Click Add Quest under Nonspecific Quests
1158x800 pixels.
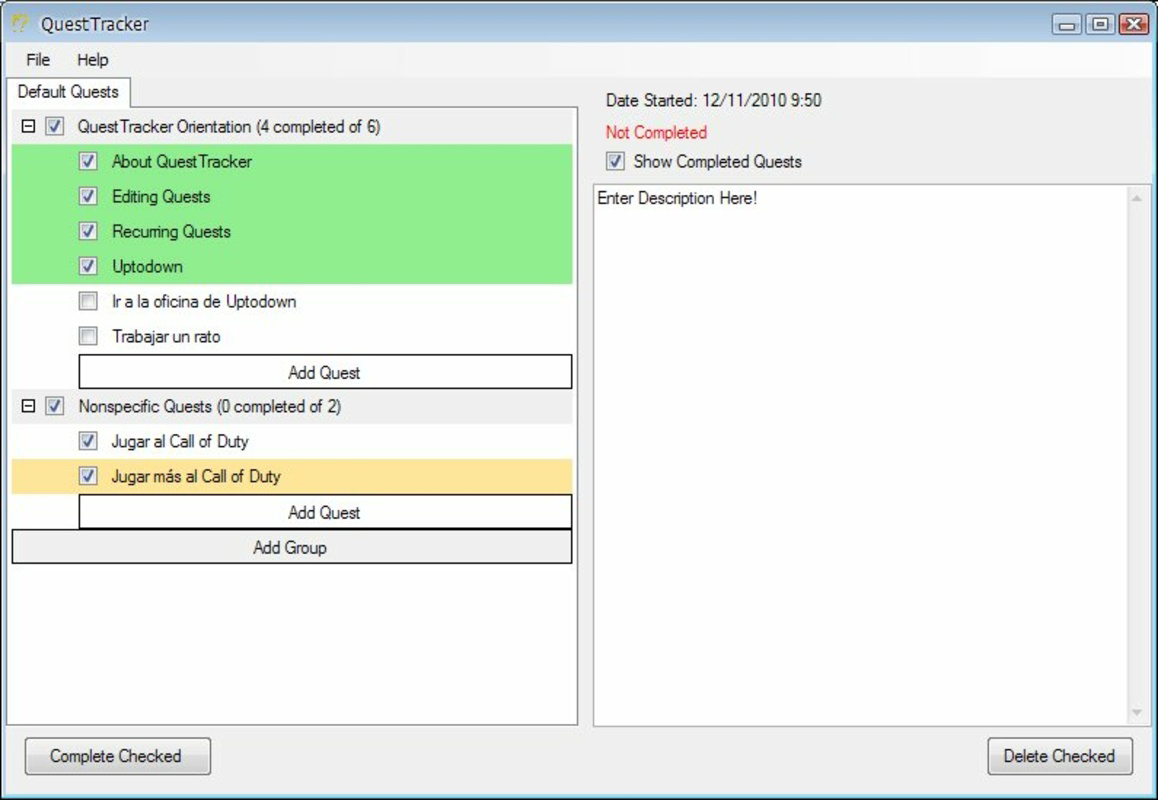[325, 512]
